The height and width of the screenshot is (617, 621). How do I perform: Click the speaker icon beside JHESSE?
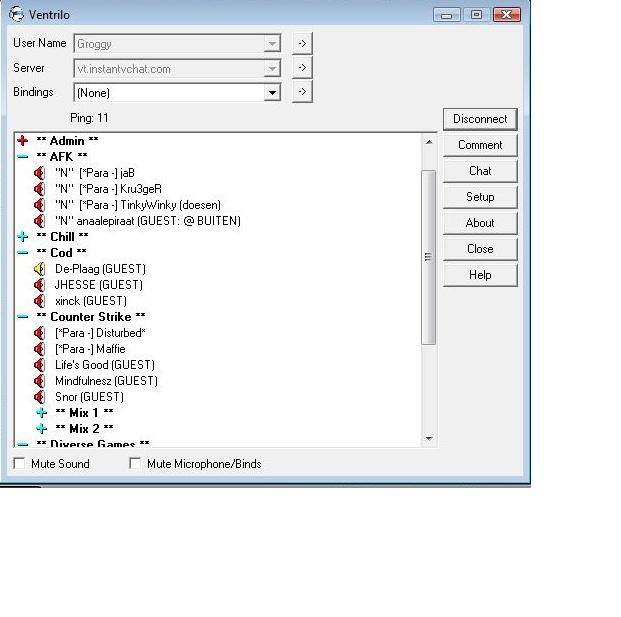(x=40, y=285)
